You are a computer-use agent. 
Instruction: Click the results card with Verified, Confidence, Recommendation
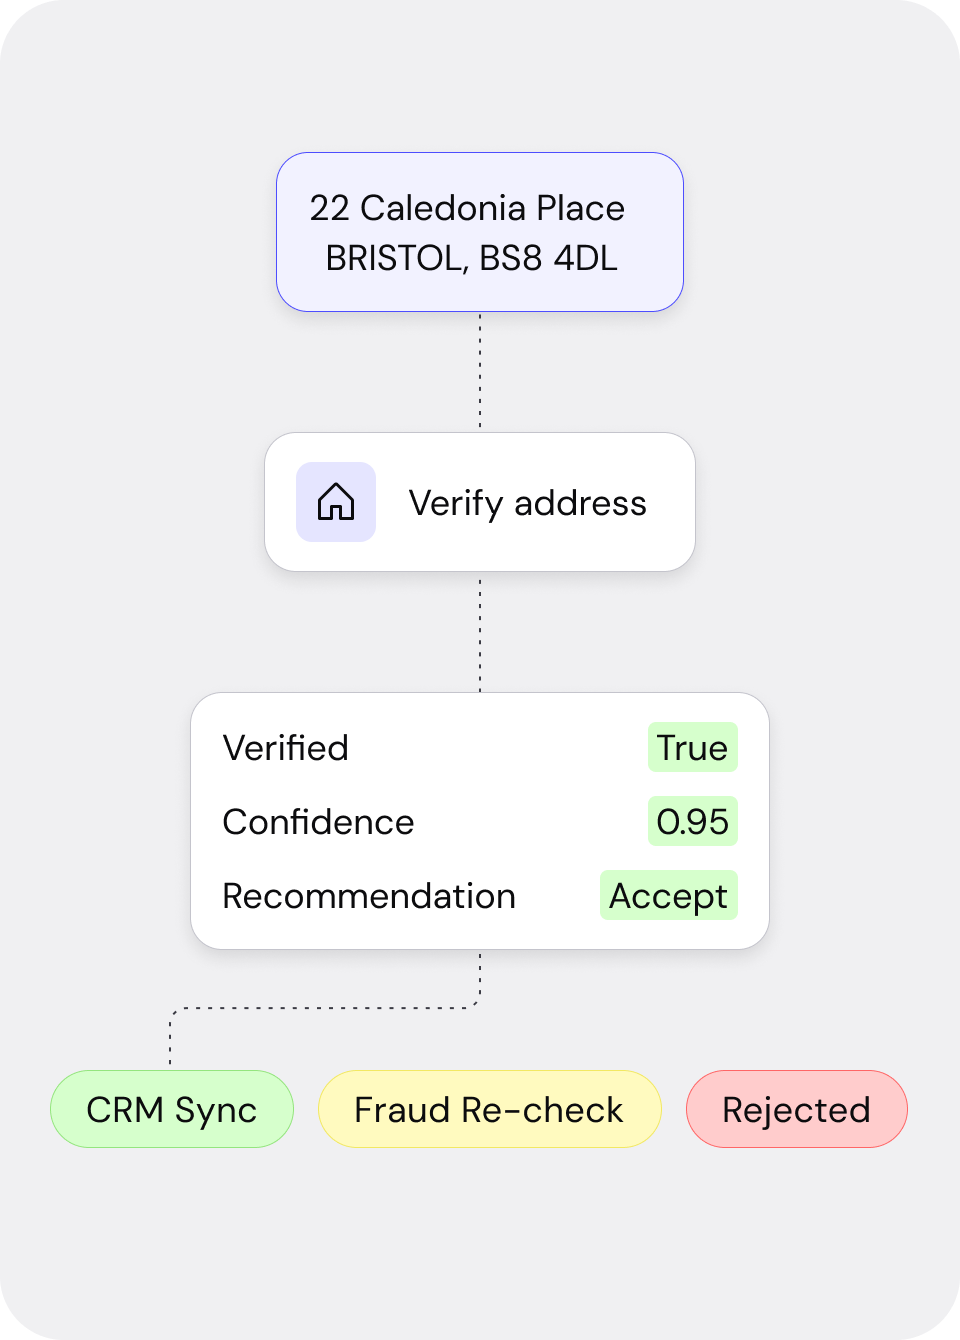(x=480, y=821)
